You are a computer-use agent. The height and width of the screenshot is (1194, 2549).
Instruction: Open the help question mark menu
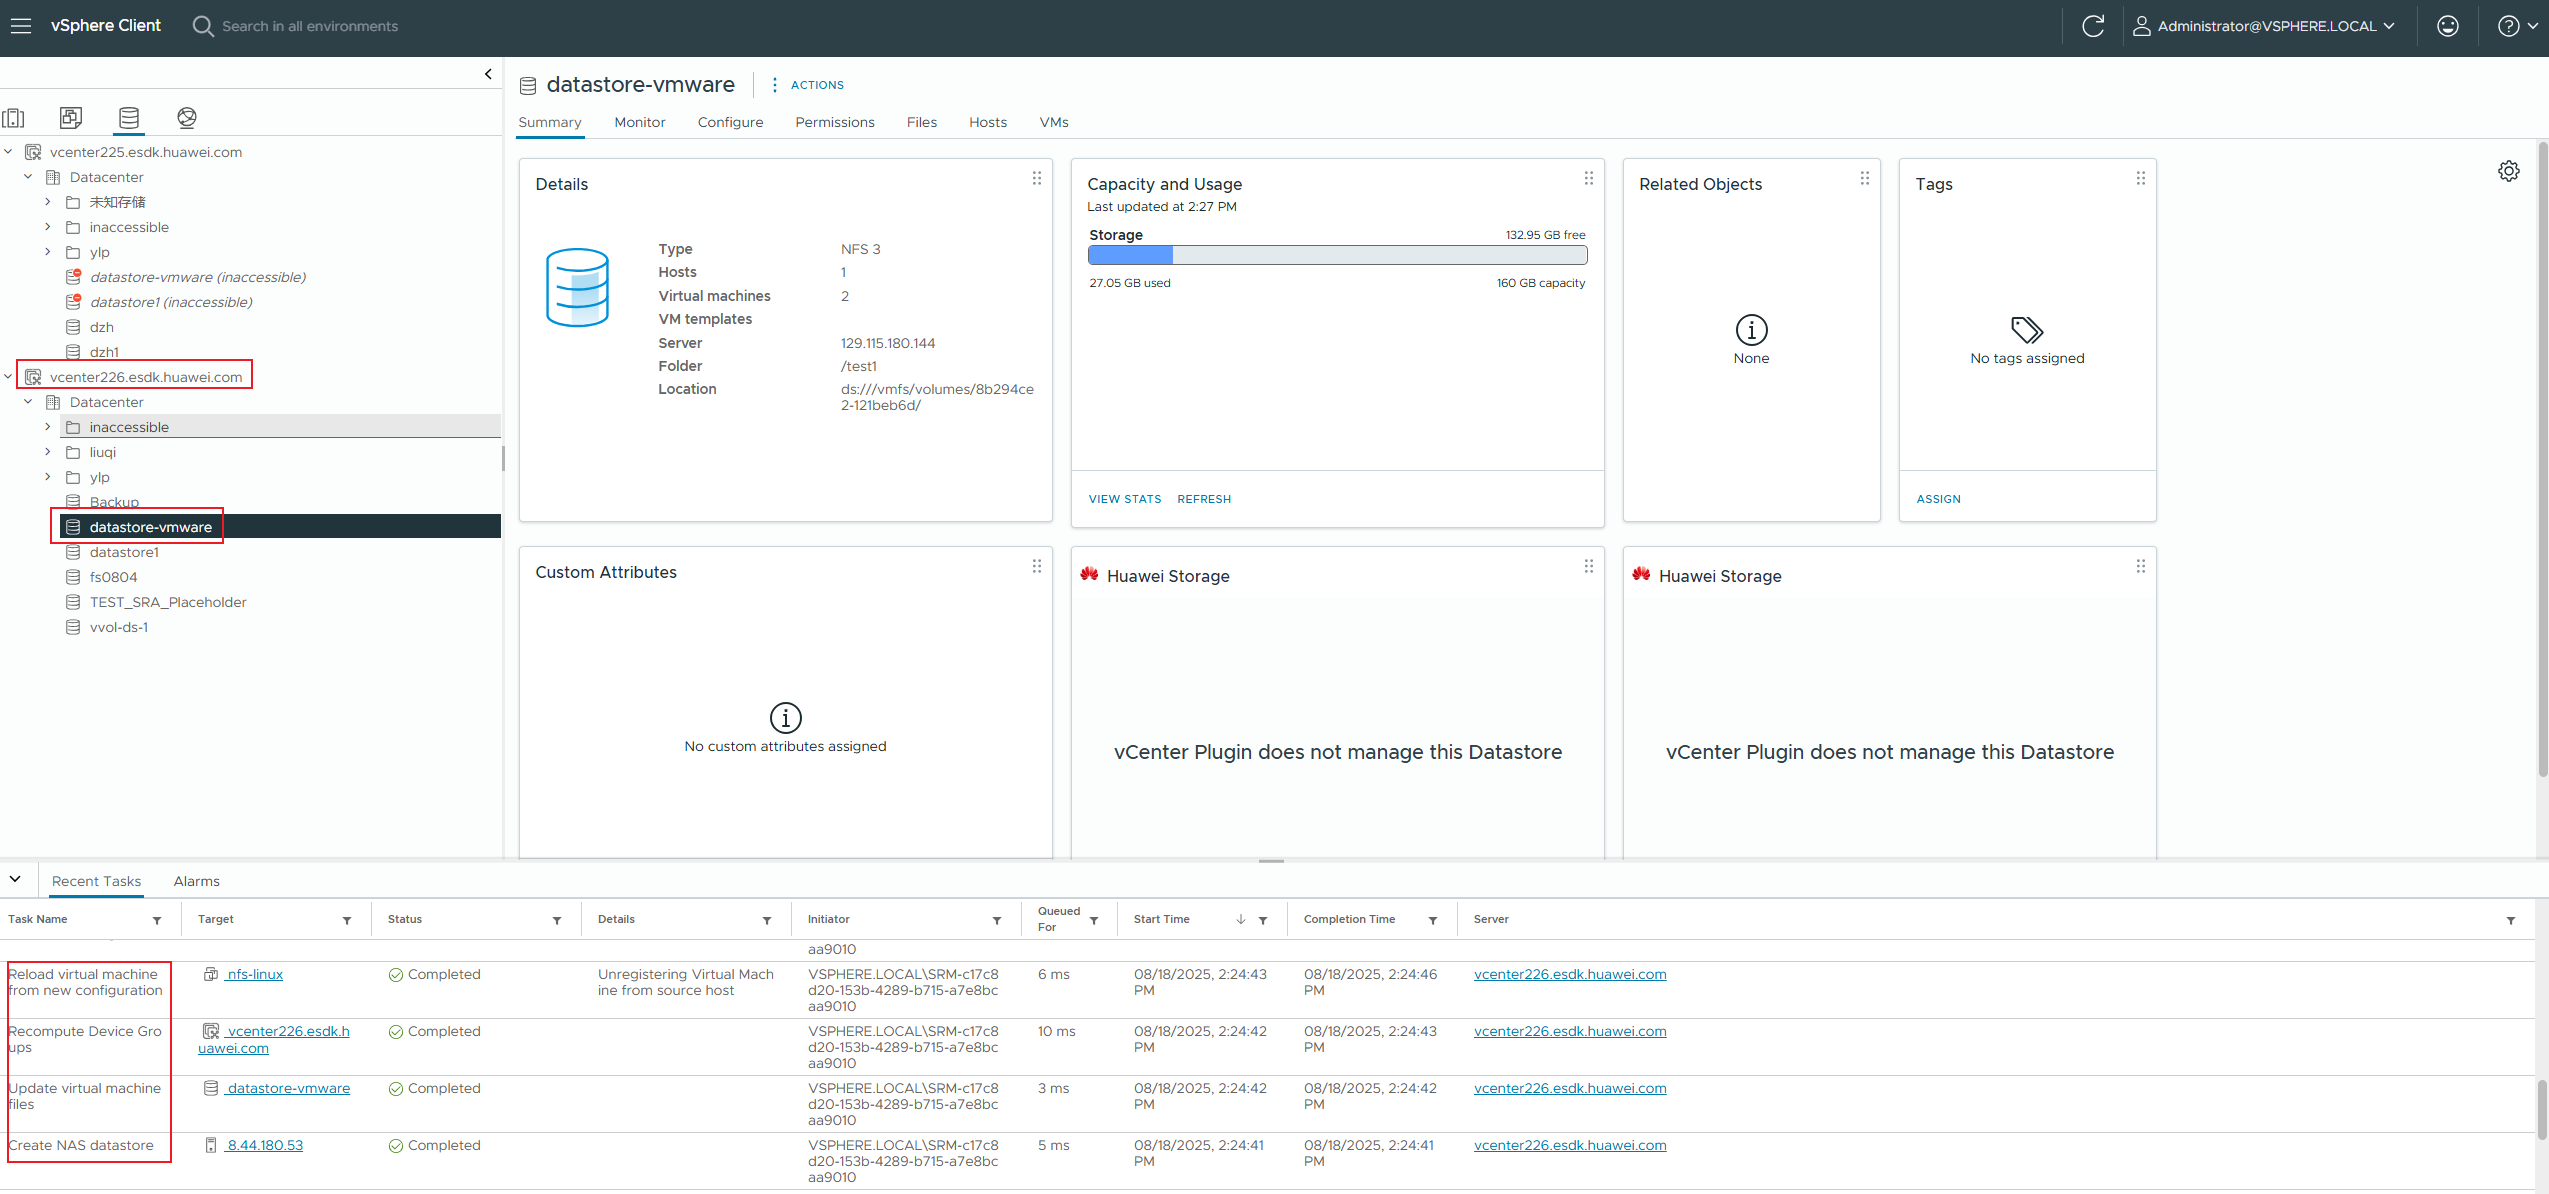(x=2517, y=26)
